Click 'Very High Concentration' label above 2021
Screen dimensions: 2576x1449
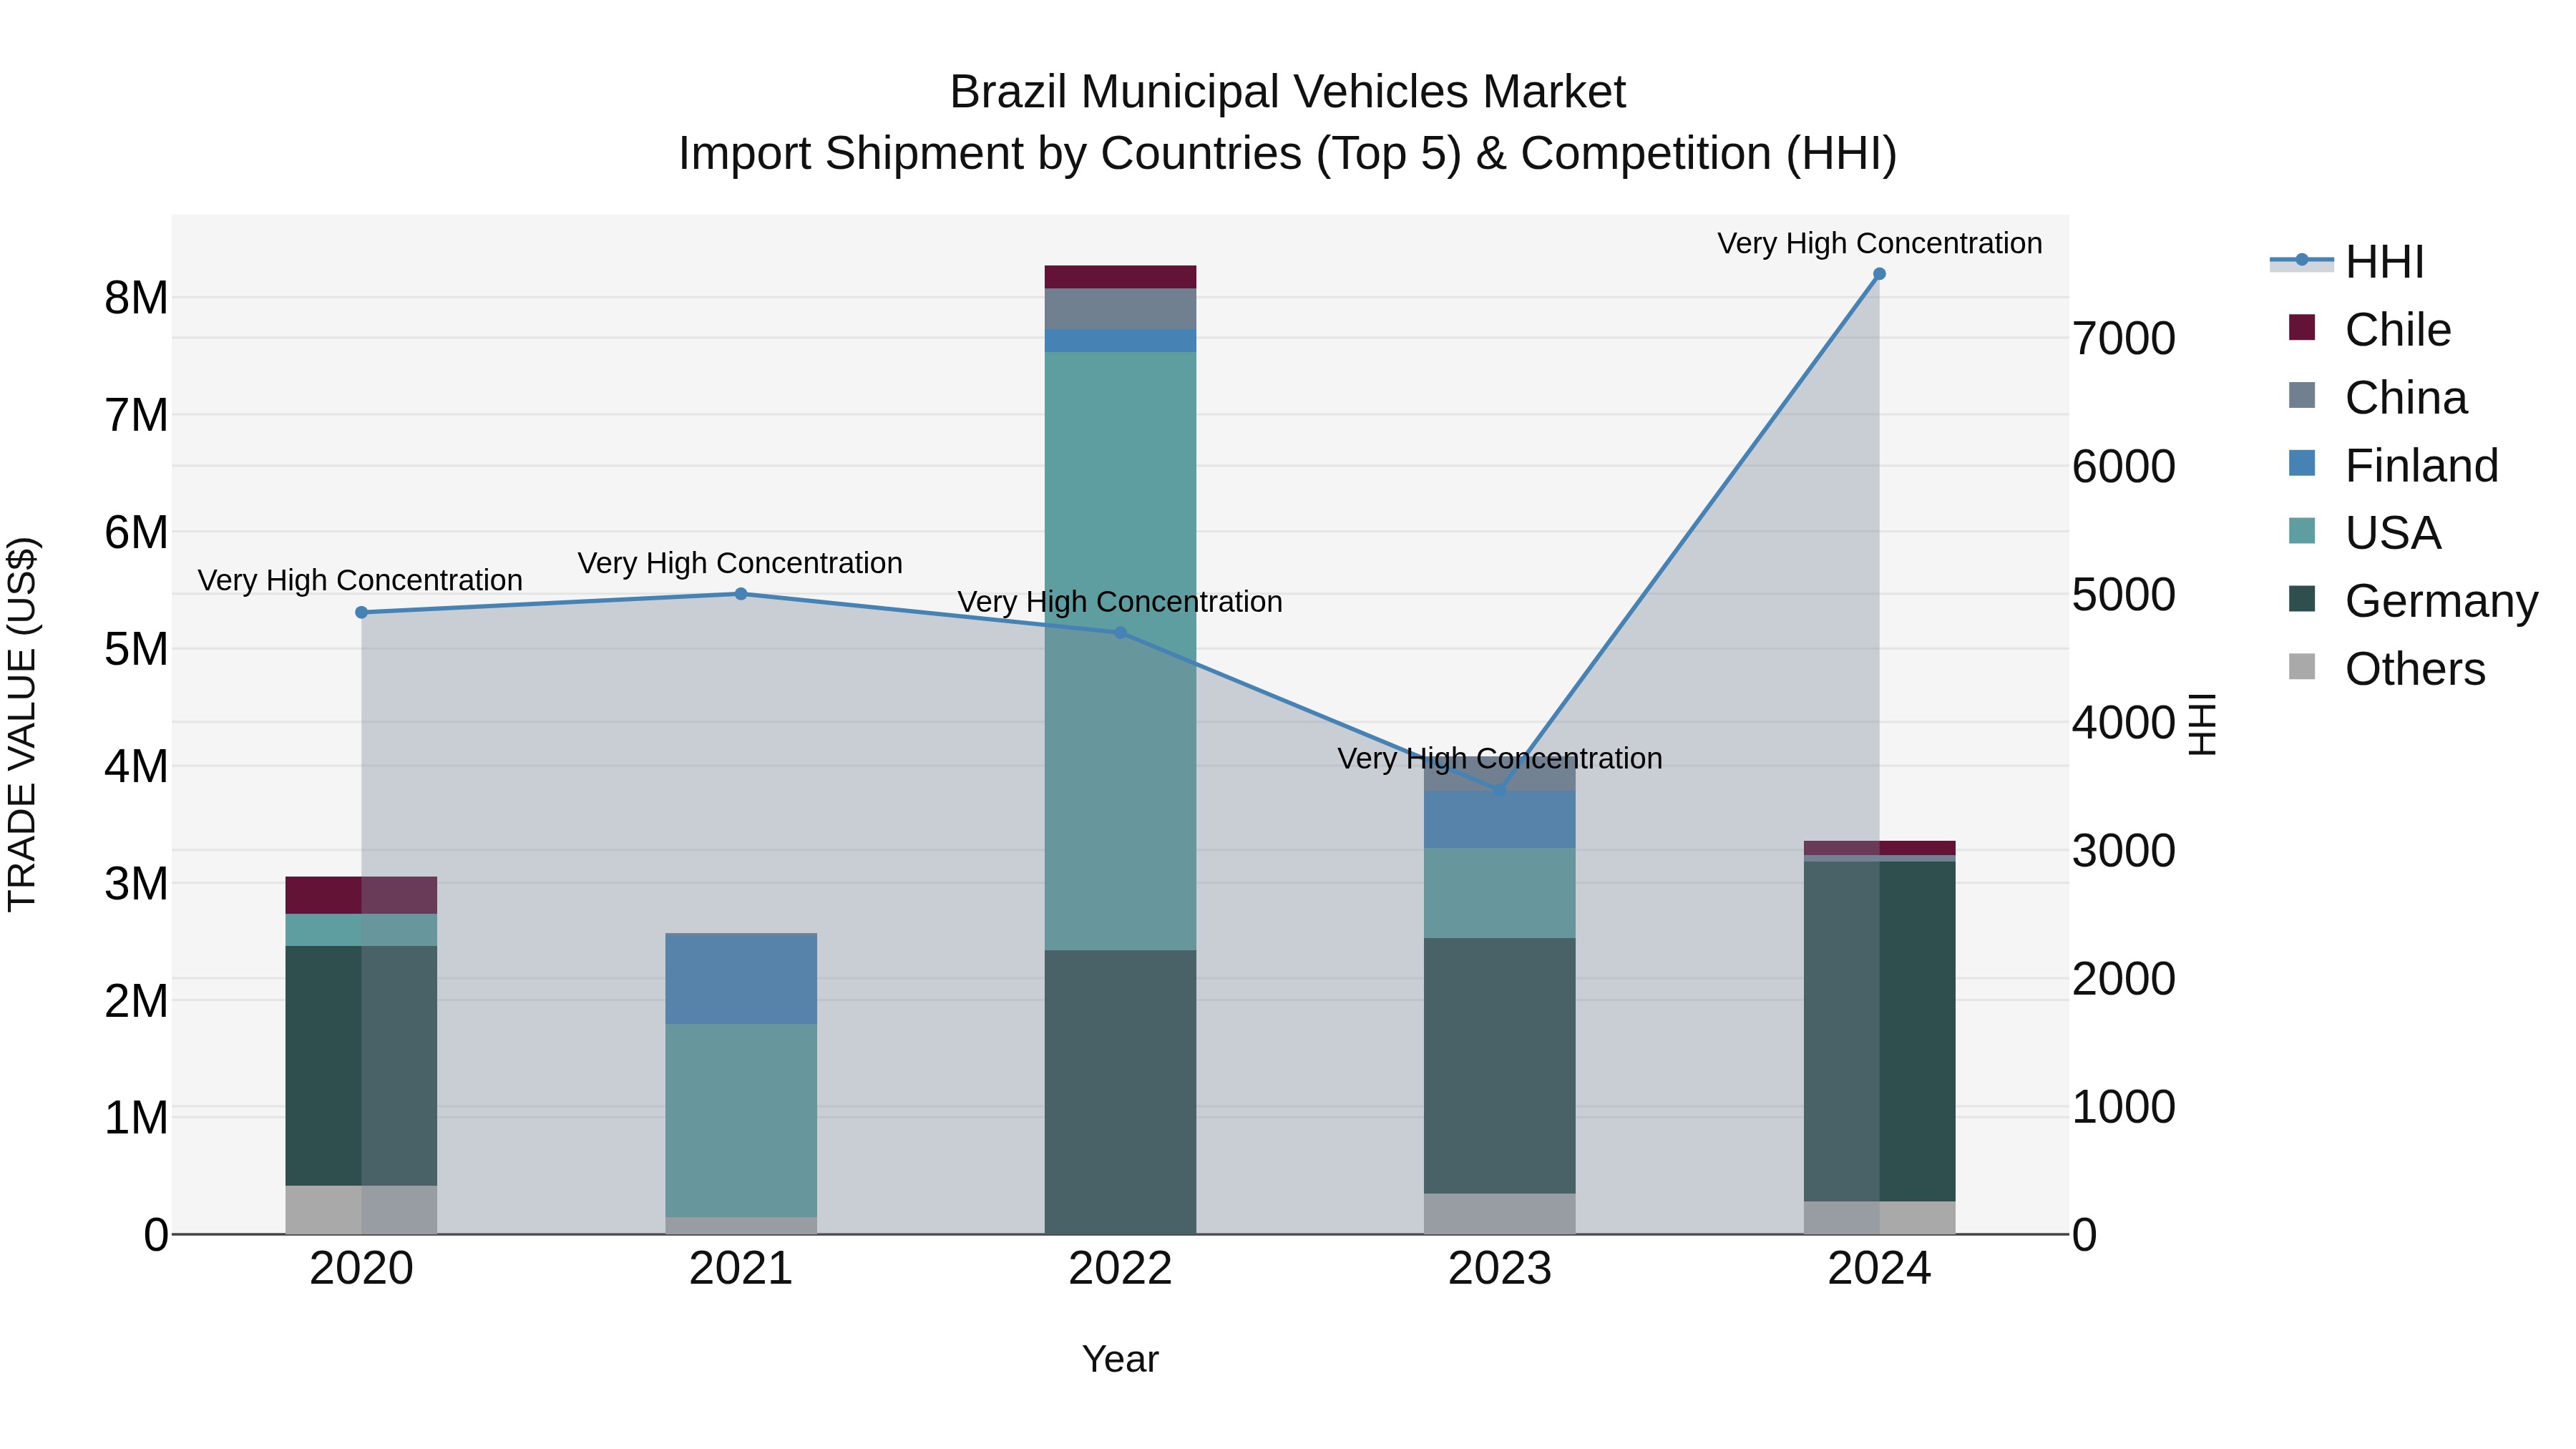coord(740,563)
